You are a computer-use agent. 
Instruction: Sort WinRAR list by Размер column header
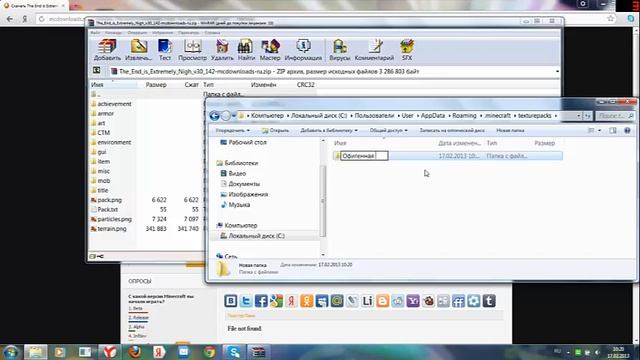coord(156,84)
